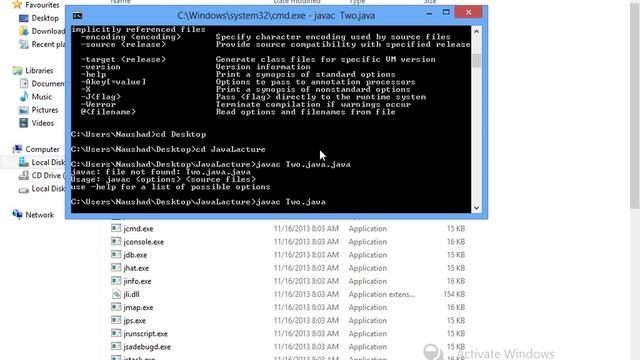Click the jcmd.exe application icon

click(116, 228)
